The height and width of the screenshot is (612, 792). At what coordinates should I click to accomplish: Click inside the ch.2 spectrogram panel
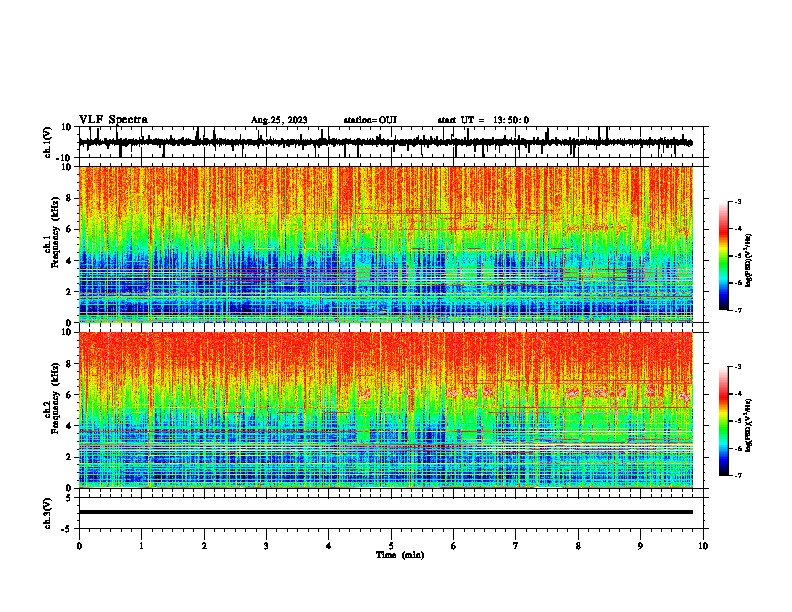(x=385, y=410)
